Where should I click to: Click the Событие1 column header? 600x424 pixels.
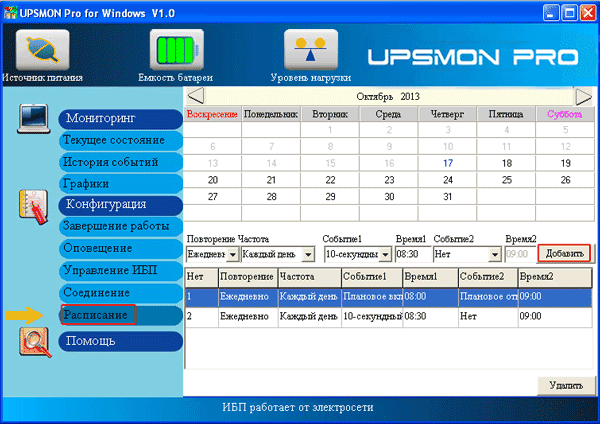coord(372,277)
